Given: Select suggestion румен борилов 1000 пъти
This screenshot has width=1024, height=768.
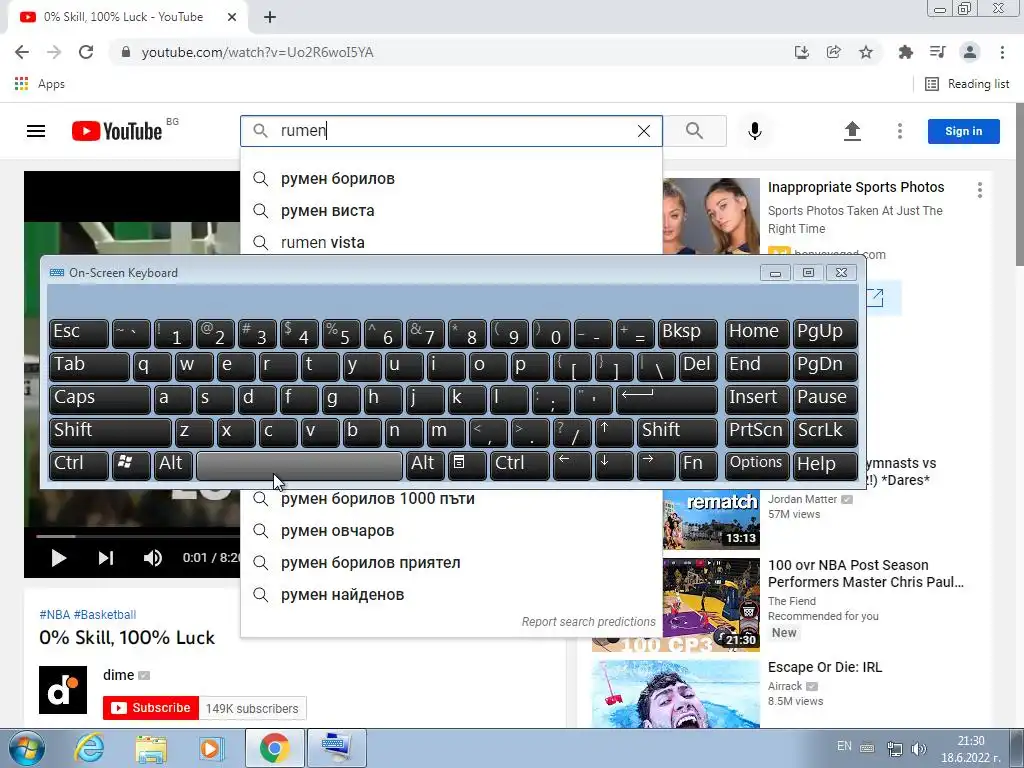Looking at the screenshot, I should tap(451, 498).
